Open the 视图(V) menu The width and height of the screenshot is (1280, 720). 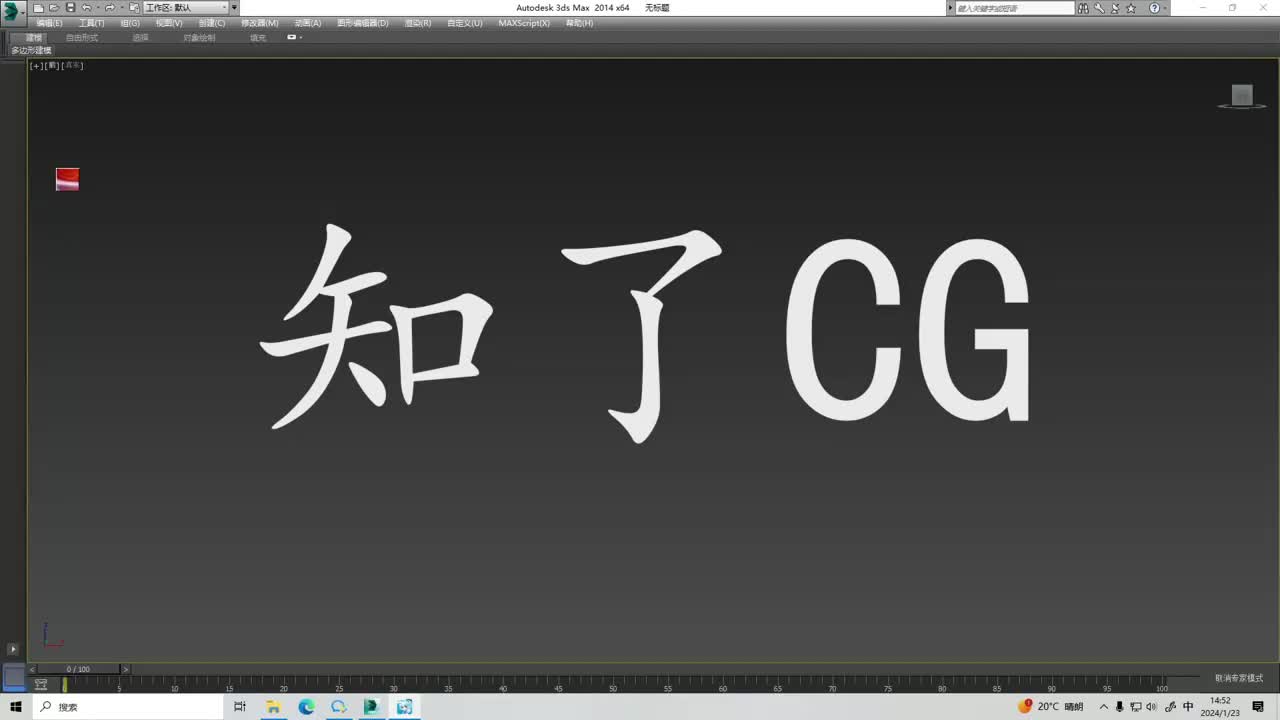click(169, 23)
